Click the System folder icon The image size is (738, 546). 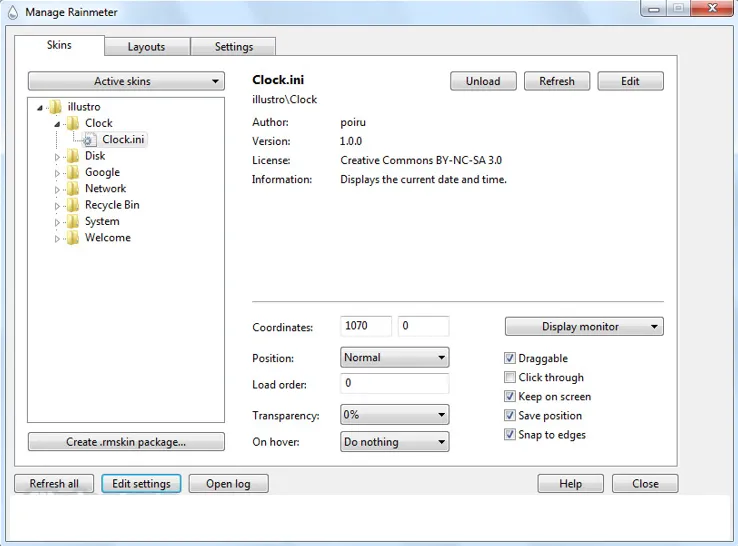[x=73, y=221]
